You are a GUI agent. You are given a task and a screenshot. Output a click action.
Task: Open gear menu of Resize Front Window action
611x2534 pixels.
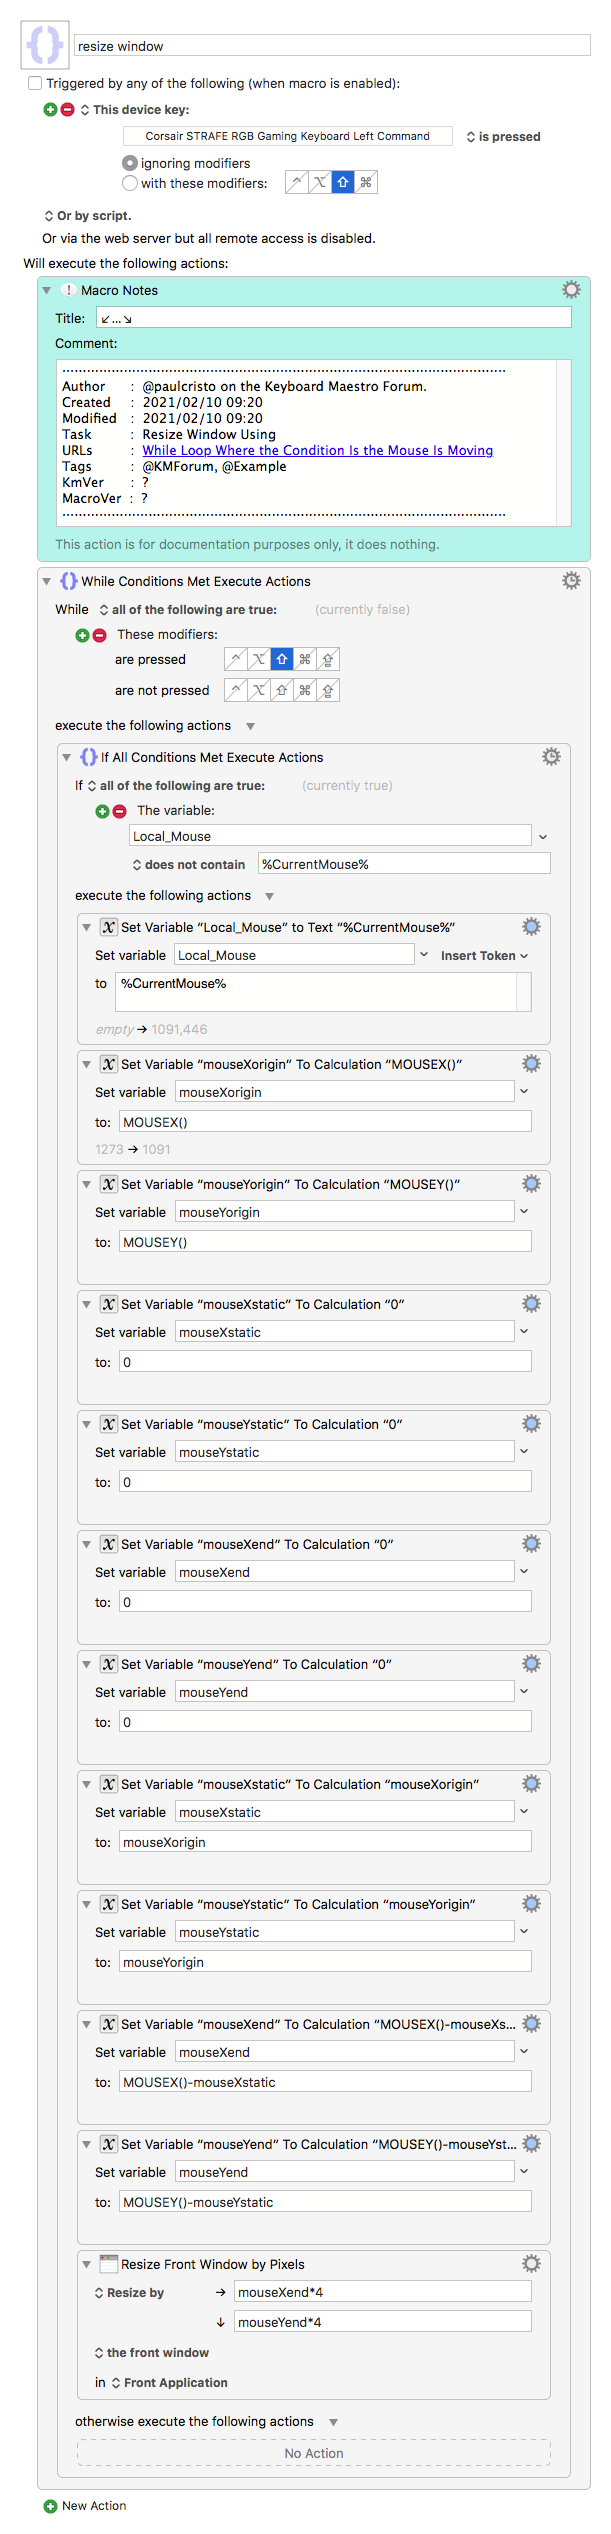531,2264
